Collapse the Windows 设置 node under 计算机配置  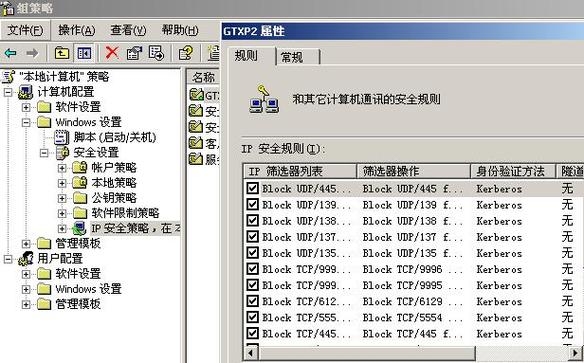[x=26, y=122]
